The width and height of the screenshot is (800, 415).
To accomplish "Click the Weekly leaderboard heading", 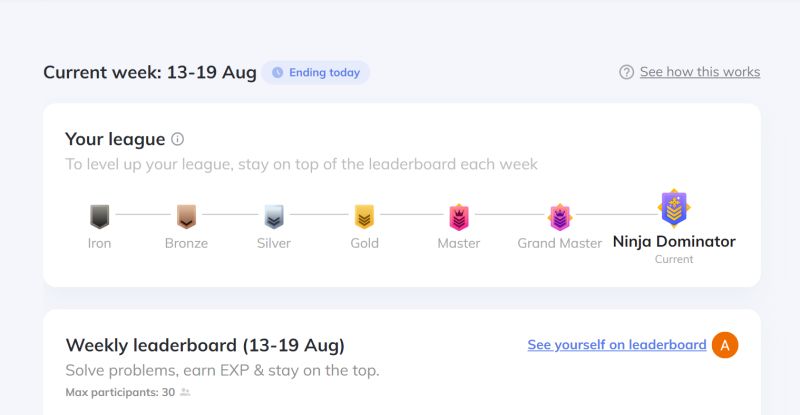I will tap(205, 345).
